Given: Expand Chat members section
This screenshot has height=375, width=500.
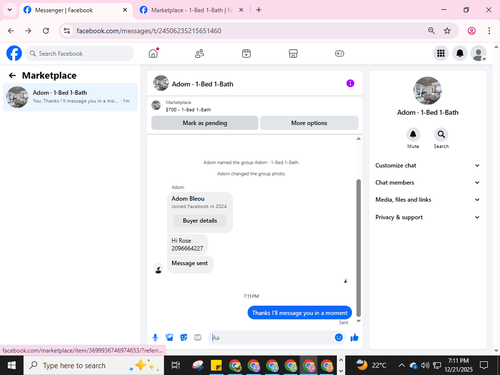Looking at the screenshot, I should click(428, 183).
